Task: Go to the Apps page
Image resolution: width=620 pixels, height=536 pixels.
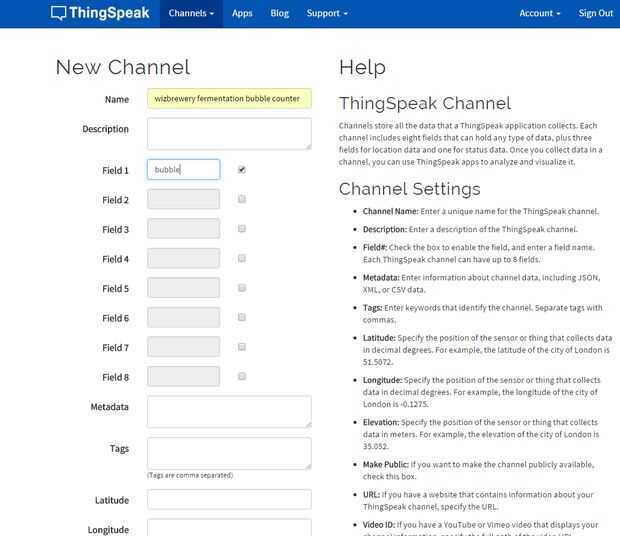Action: coord(242,13)
